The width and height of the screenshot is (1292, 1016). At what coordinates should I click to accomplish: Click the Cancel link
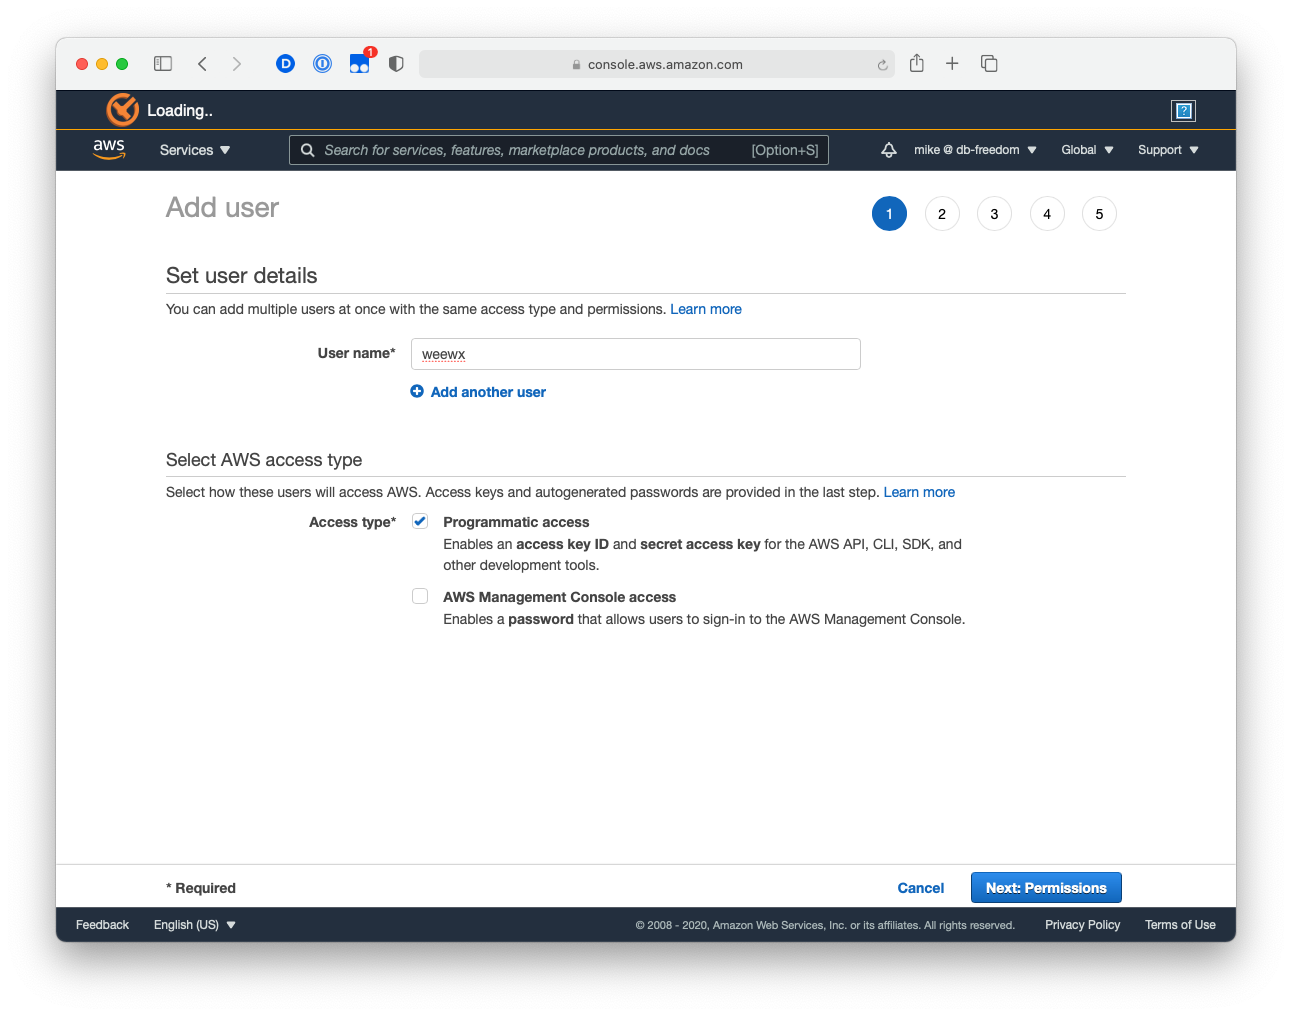[x=920, y=888]
